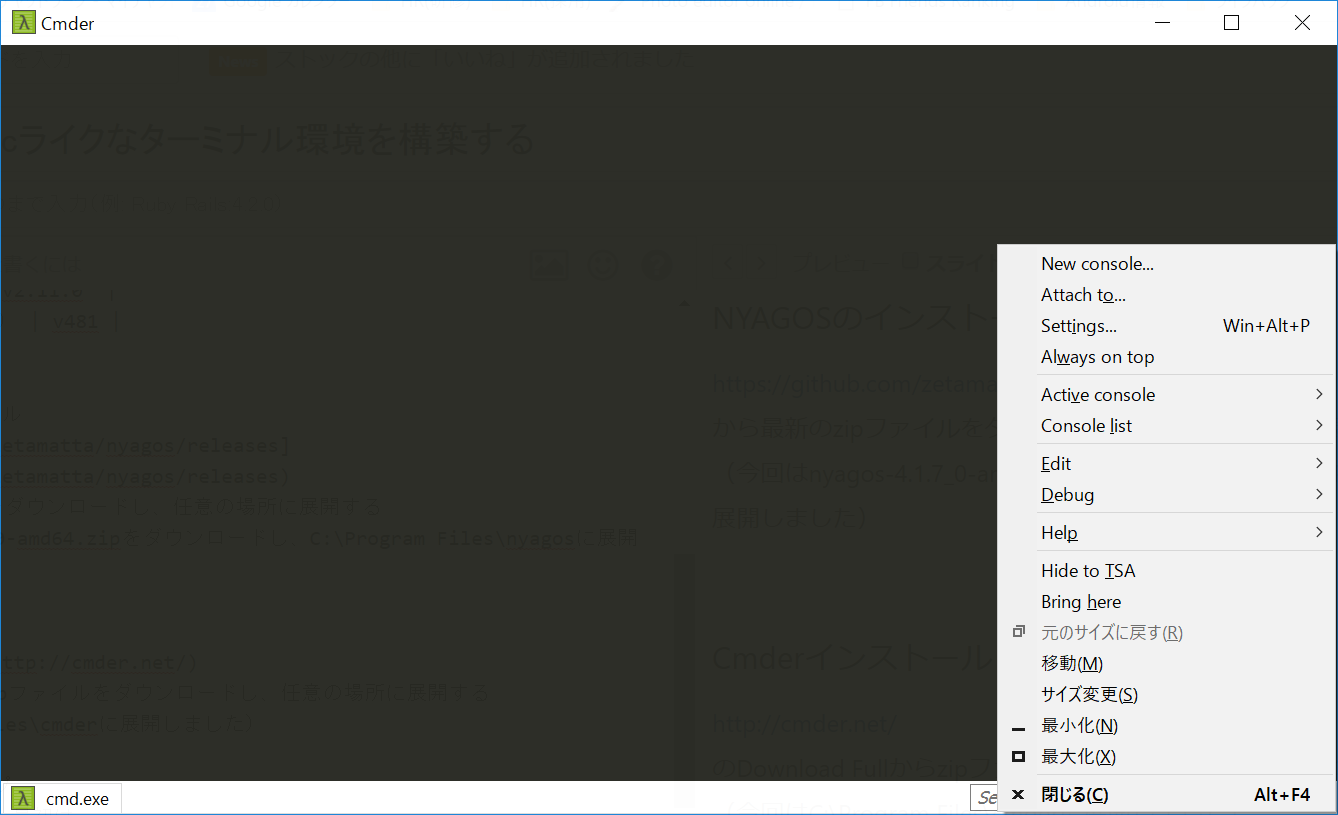Switch to the cmd.exe console tab
Viewport: 1338px width, 815px height.
(62, 798)
